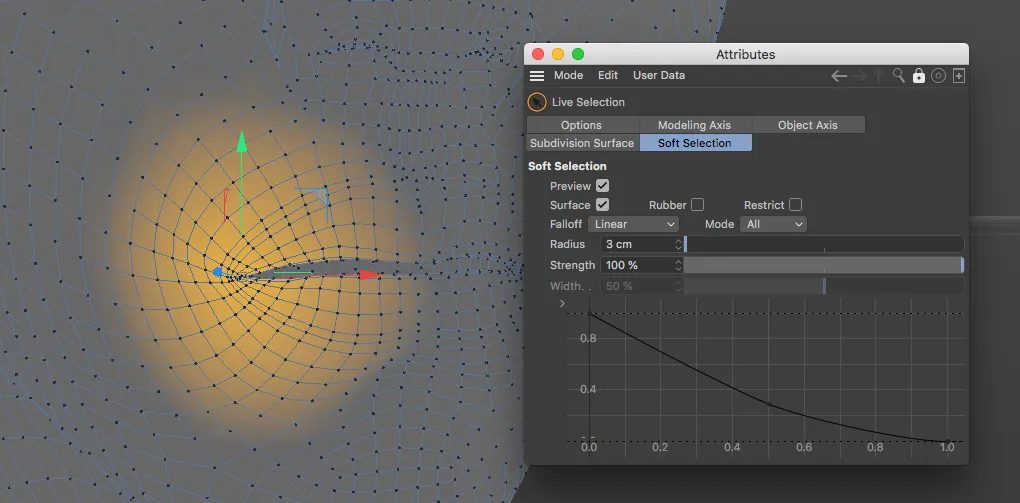Open the Subdivision Surface tab
Viewport: 1020px width, 503px height.
582,143
